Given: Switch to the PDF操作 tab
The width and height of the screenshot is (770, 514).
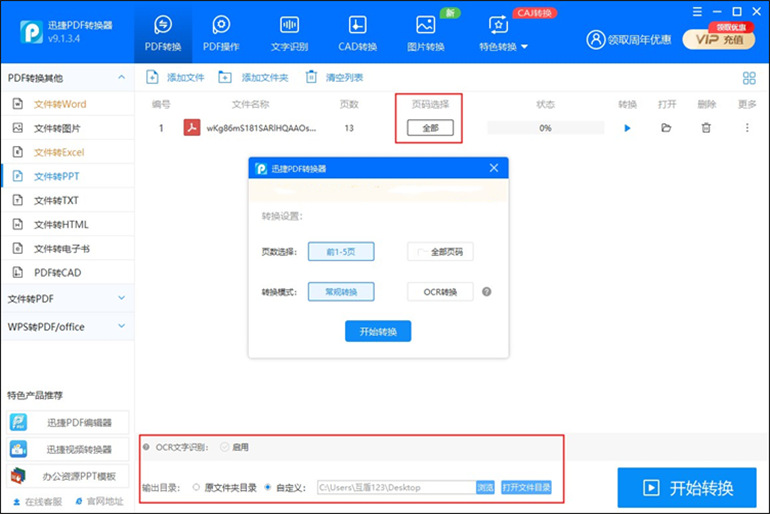Looking at the screenshot, I should pos(221,33).
